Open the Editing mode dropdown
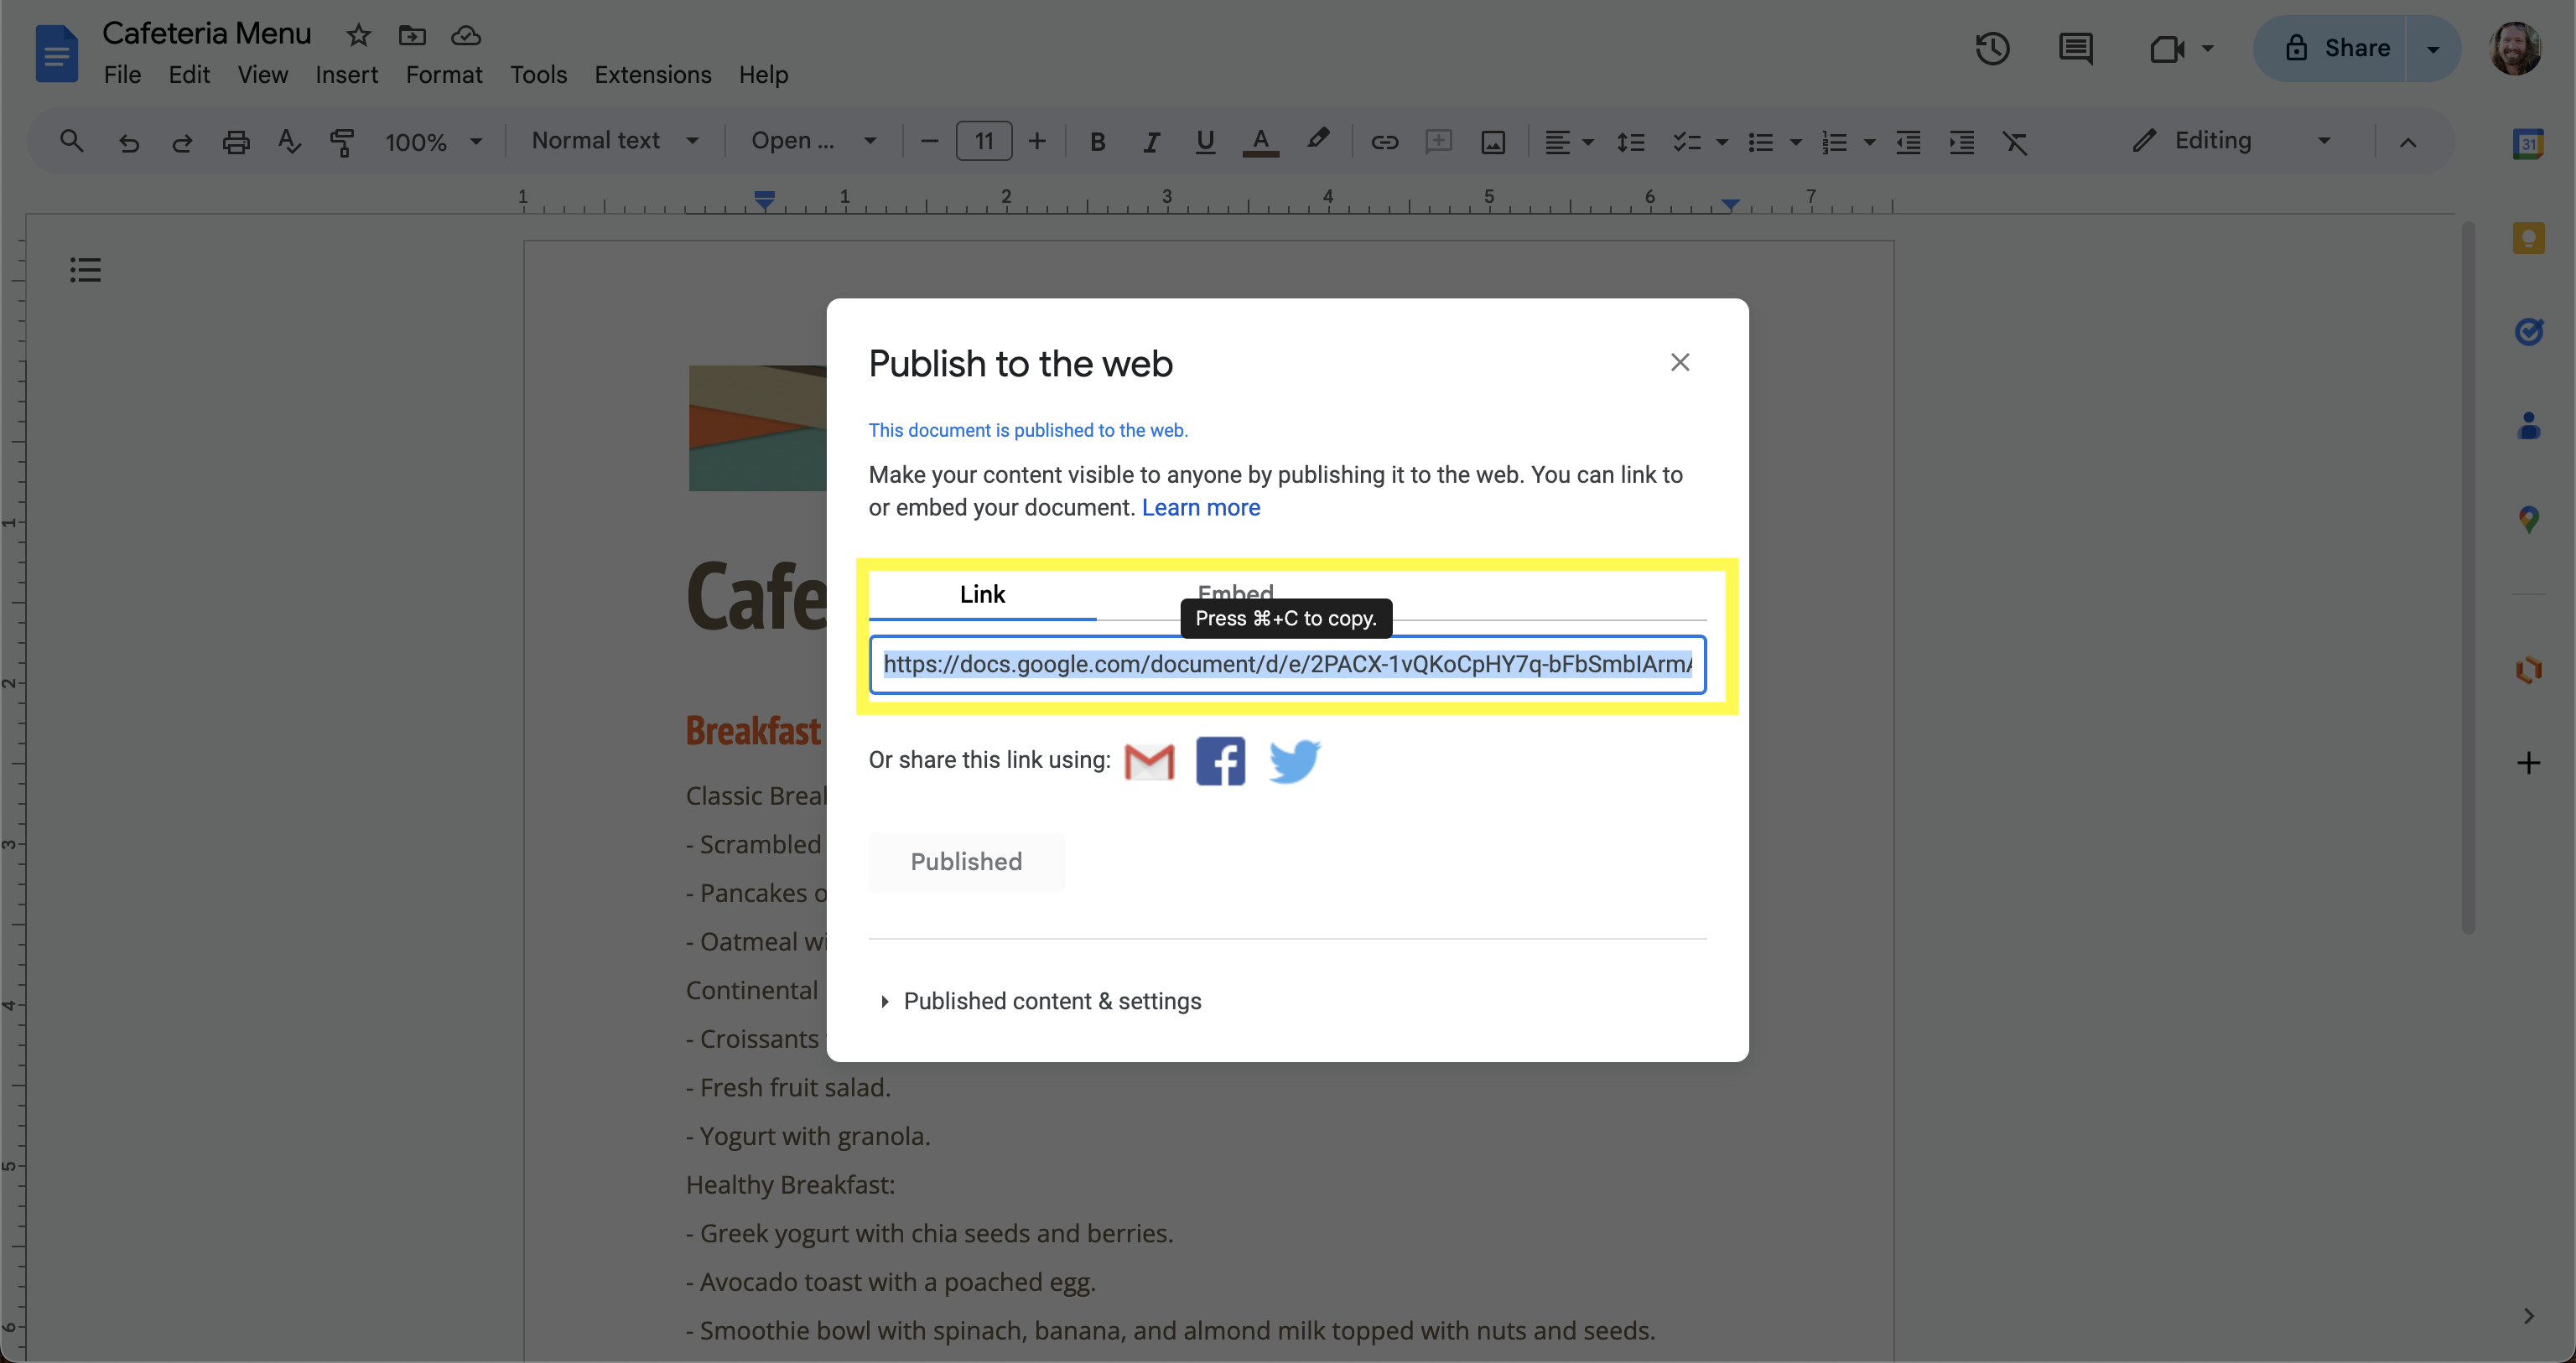The height and width of the screenshot is (1363, 2576). [2232, 141]
